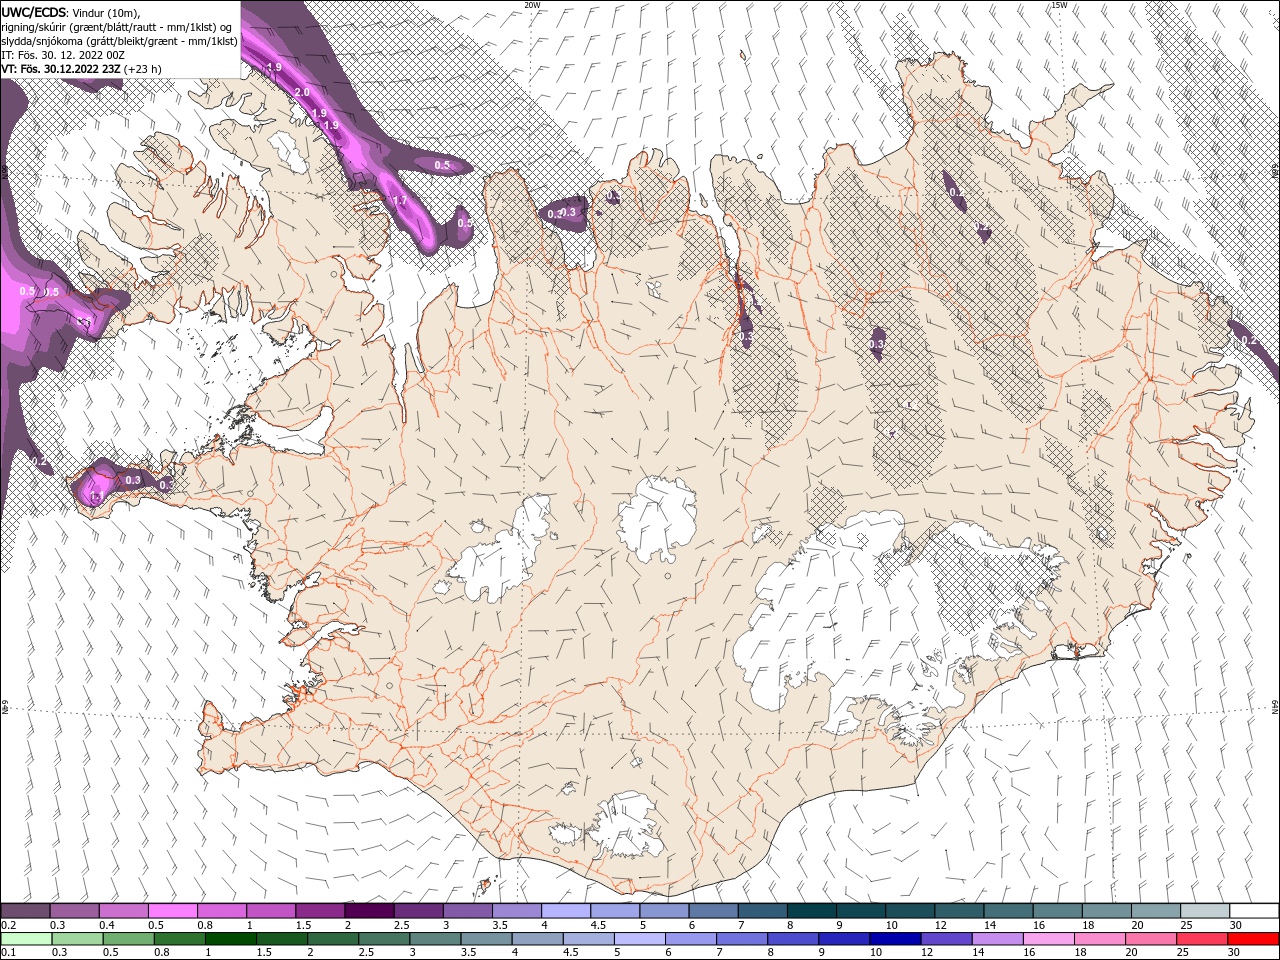Click the 'rigning/skúrir' legend description line
This screenshot has width=1280, height=960.
pyautogui.click(x=117, y=26)
